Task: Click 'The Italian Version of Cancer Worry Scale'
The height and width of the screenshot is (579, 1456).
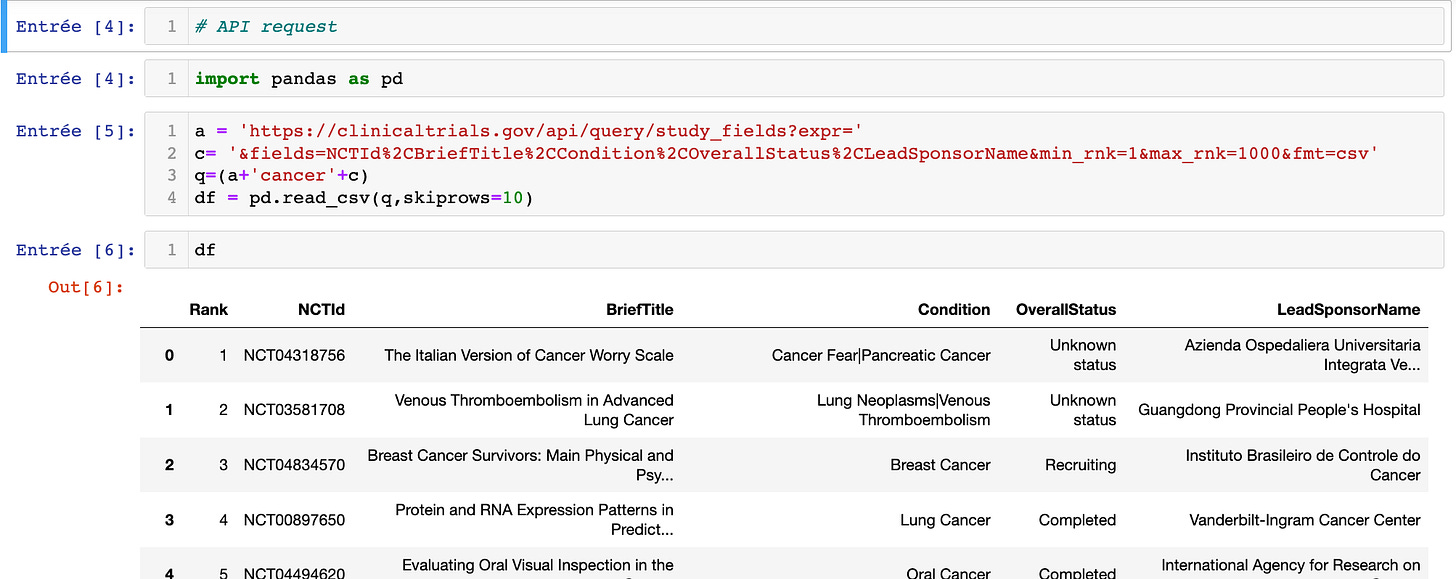Action: click(529, 355)
